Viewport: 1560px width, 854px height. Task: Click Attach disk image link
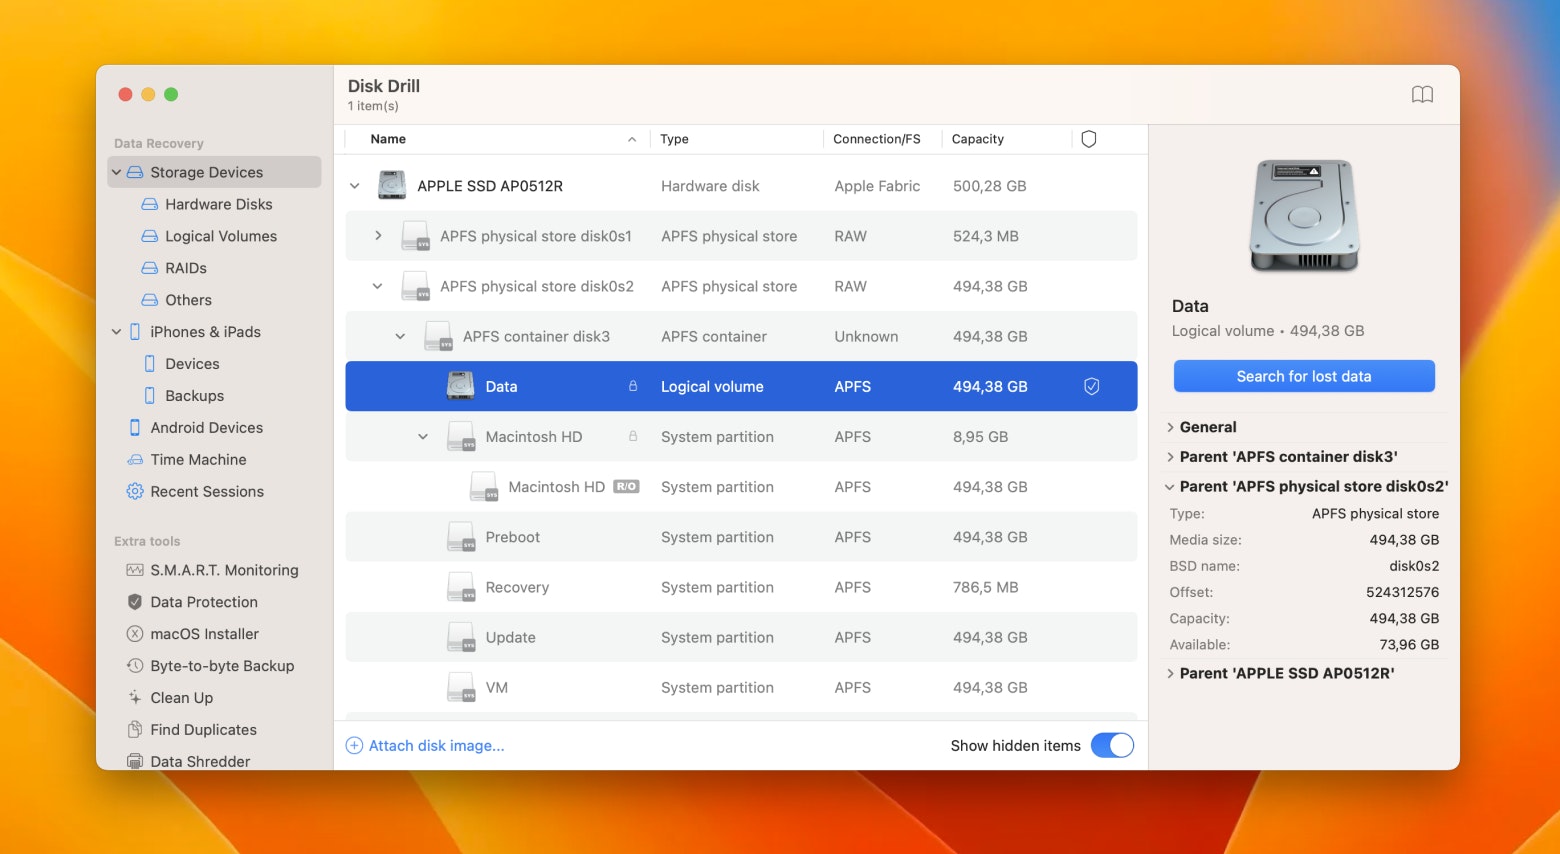(436, 746)
